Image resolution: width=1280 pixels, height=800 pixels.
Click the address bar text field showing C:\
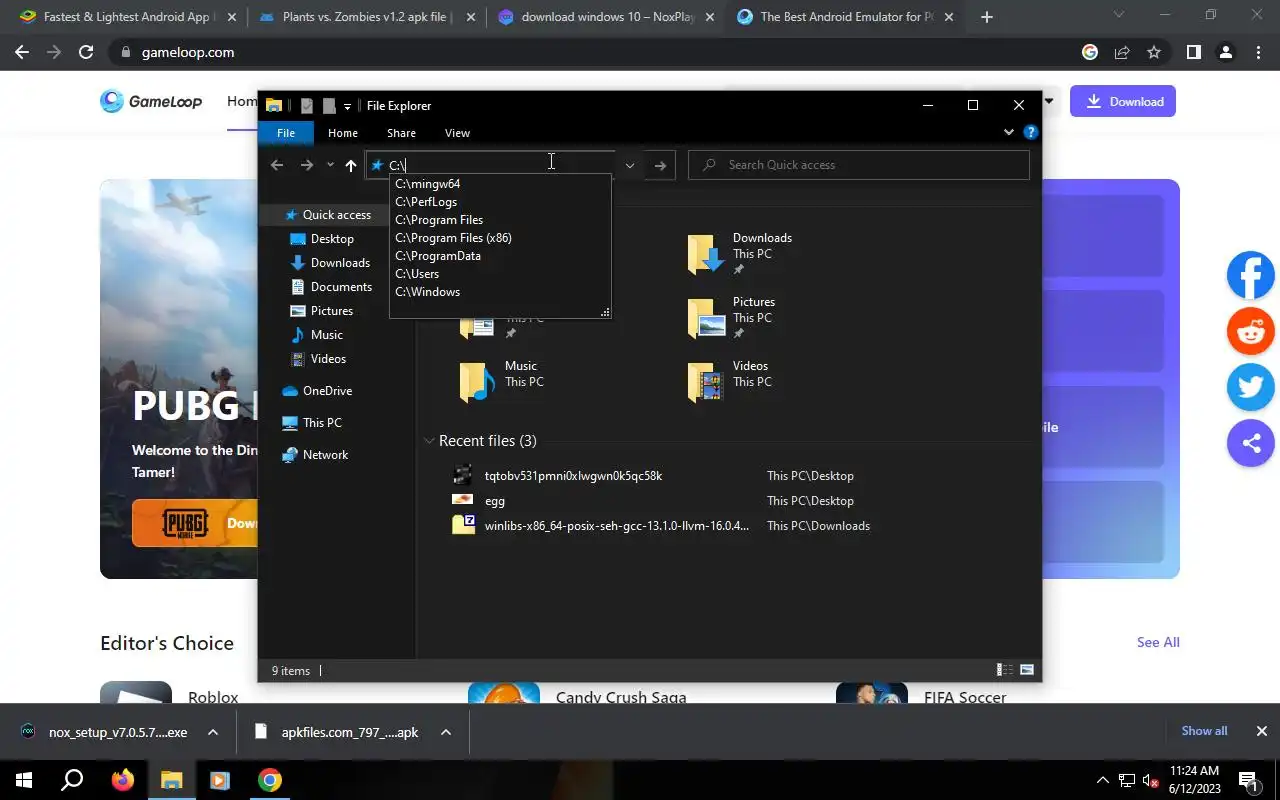[x=490, y=165]
